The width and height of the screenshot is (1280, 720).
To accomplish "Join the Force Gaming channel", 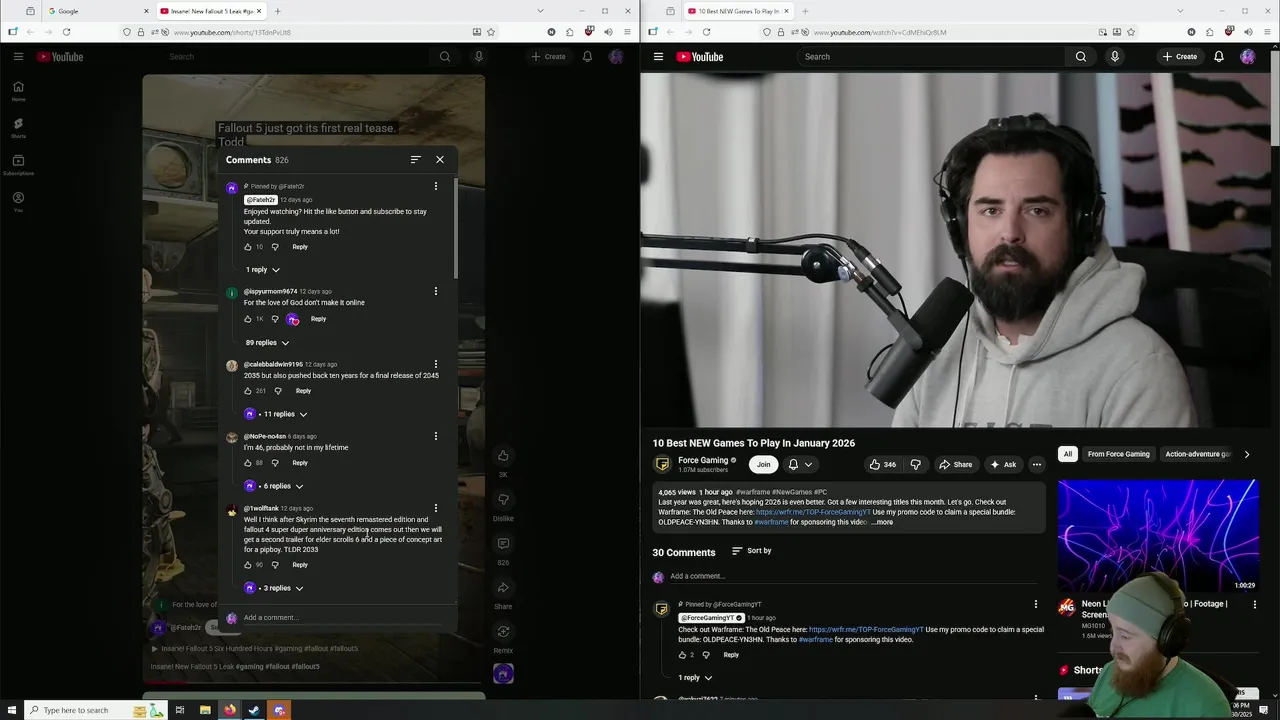I will pyautogui.click(x=763, y=464).
